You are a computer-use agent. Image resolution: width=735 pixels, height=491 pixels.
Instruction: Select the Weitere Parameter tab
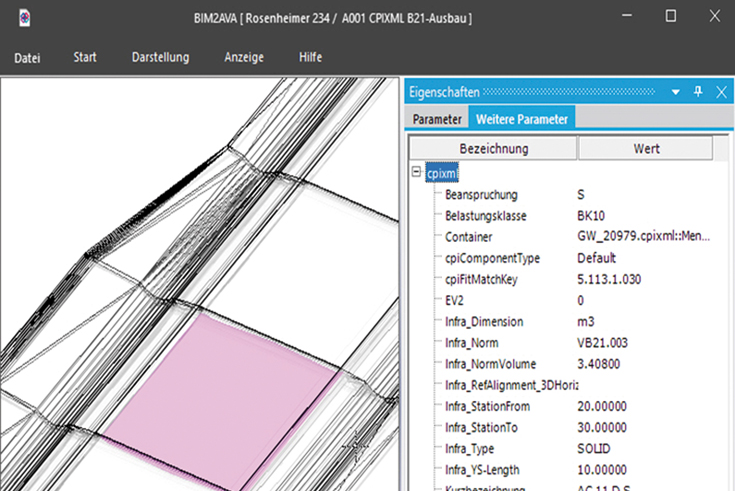click(x=522, y=119)
